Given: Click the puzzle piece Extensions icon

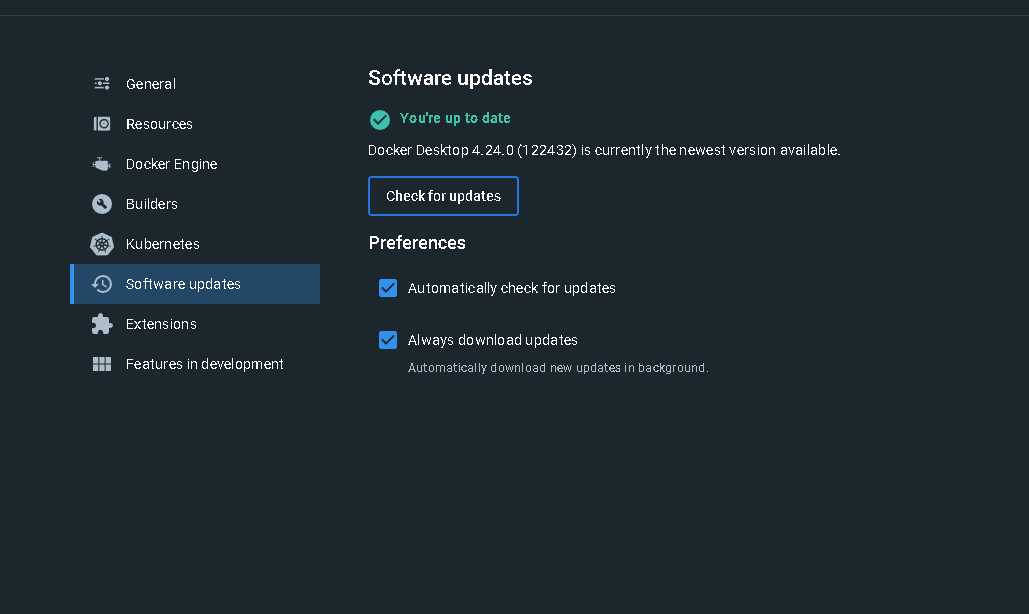Looking at the screenshot, I should tap(102, 324).
